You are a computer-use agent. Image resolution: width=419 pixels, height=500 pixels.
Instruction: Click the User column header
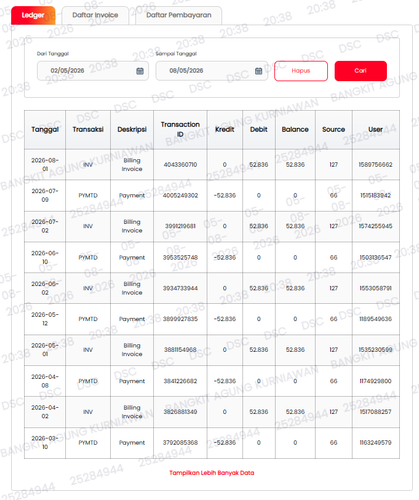point(375,129)
